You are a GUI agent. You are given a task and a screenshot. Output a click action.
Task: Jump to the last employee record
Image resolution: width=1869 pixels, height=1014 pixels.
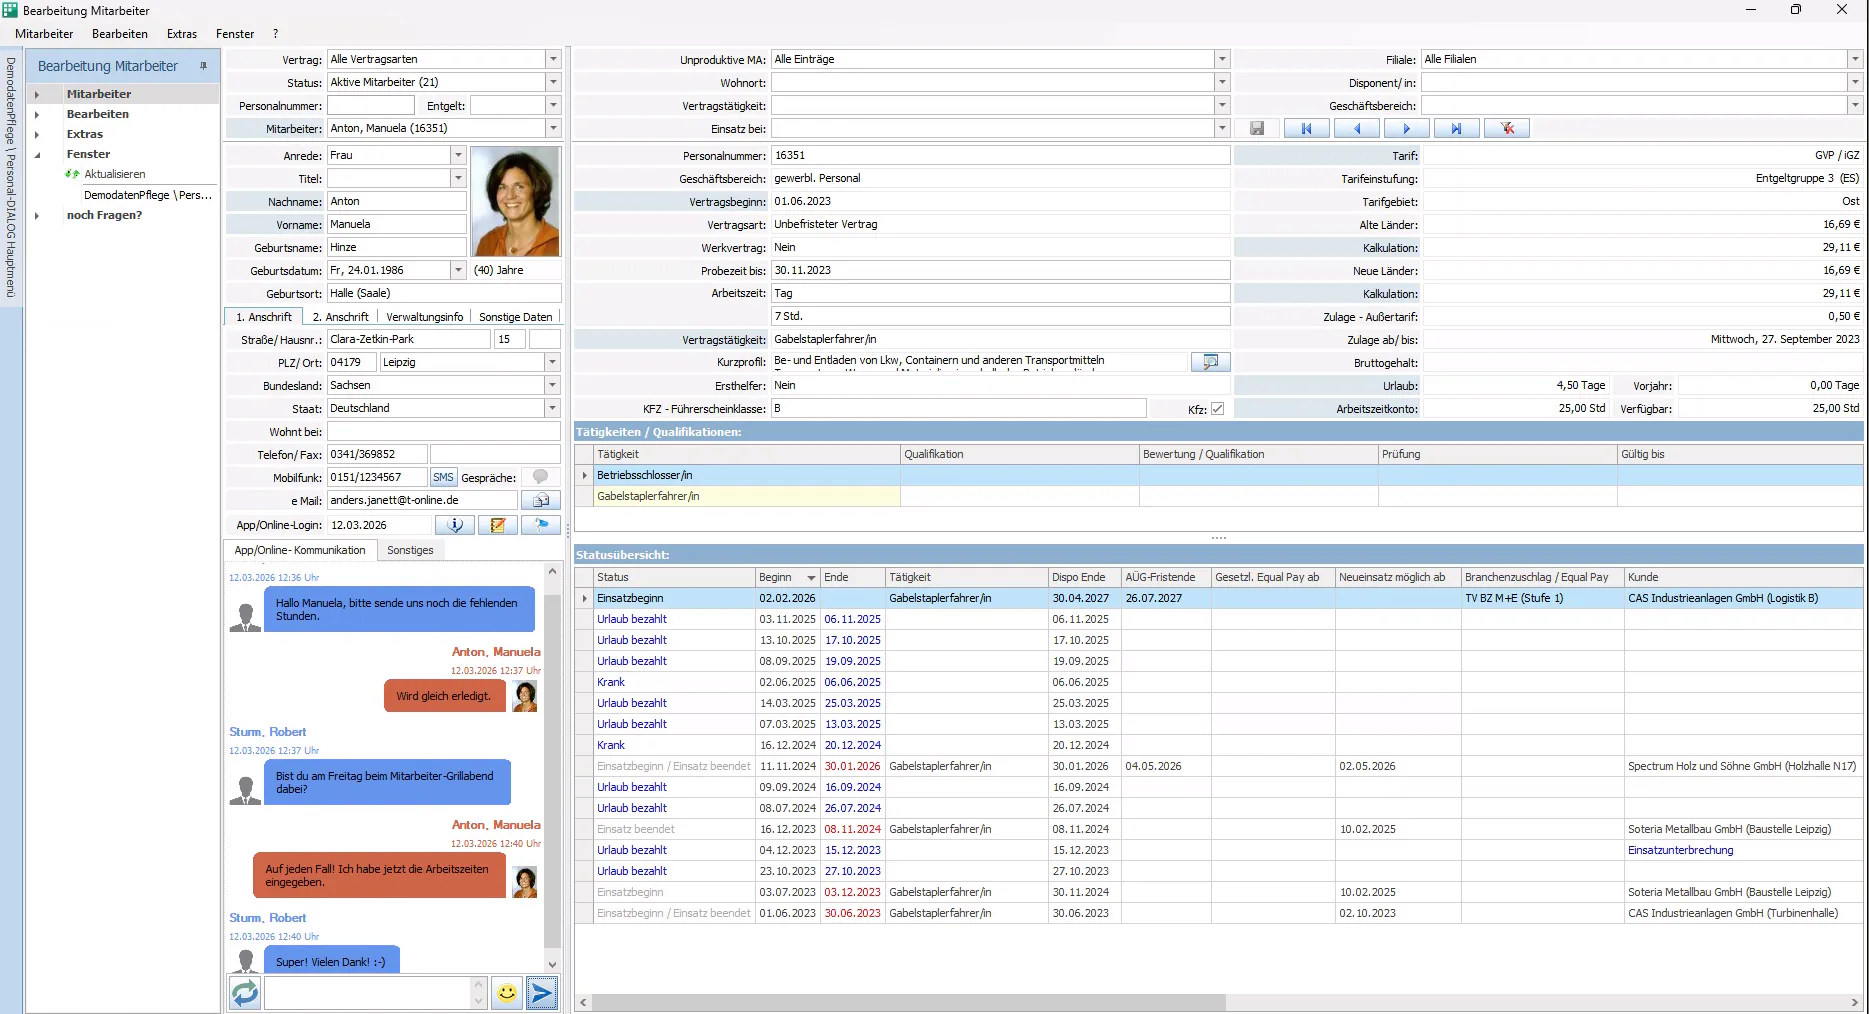tap(1456, 128)
